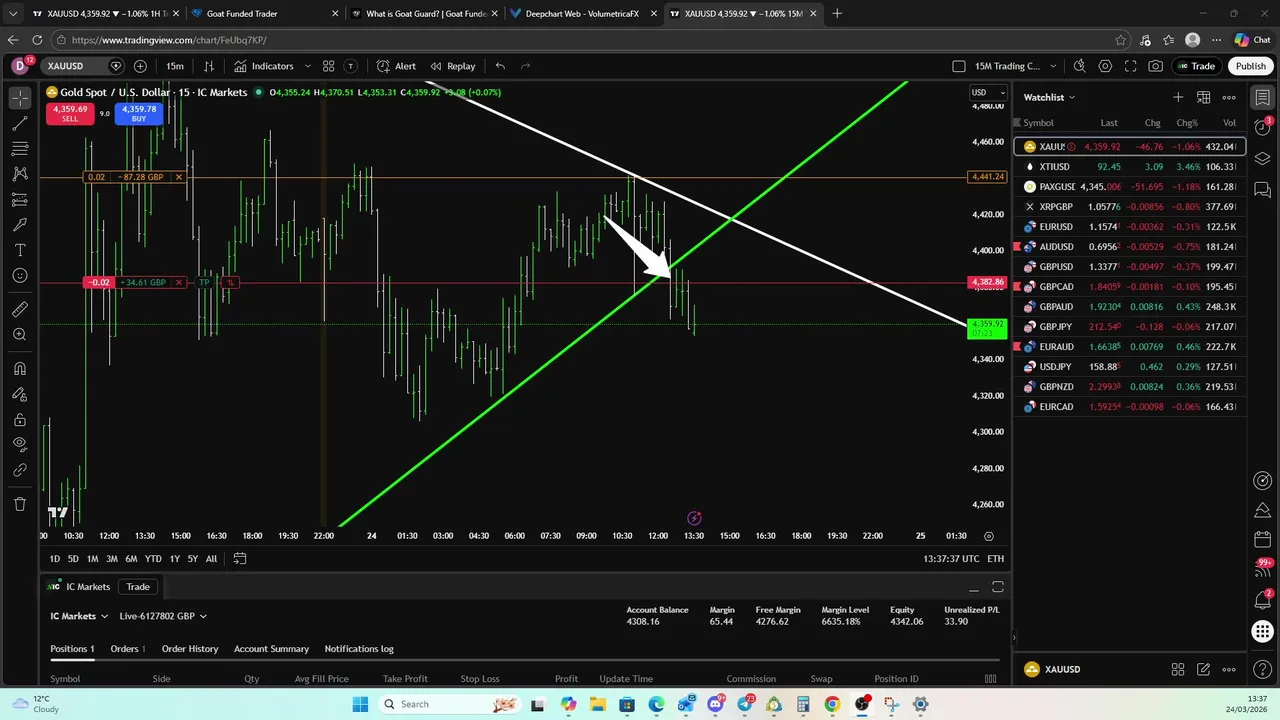Click the blue BUY 4,359.78 button
This screenshot has width=1280, height=720.
click(x=139, y=113)
